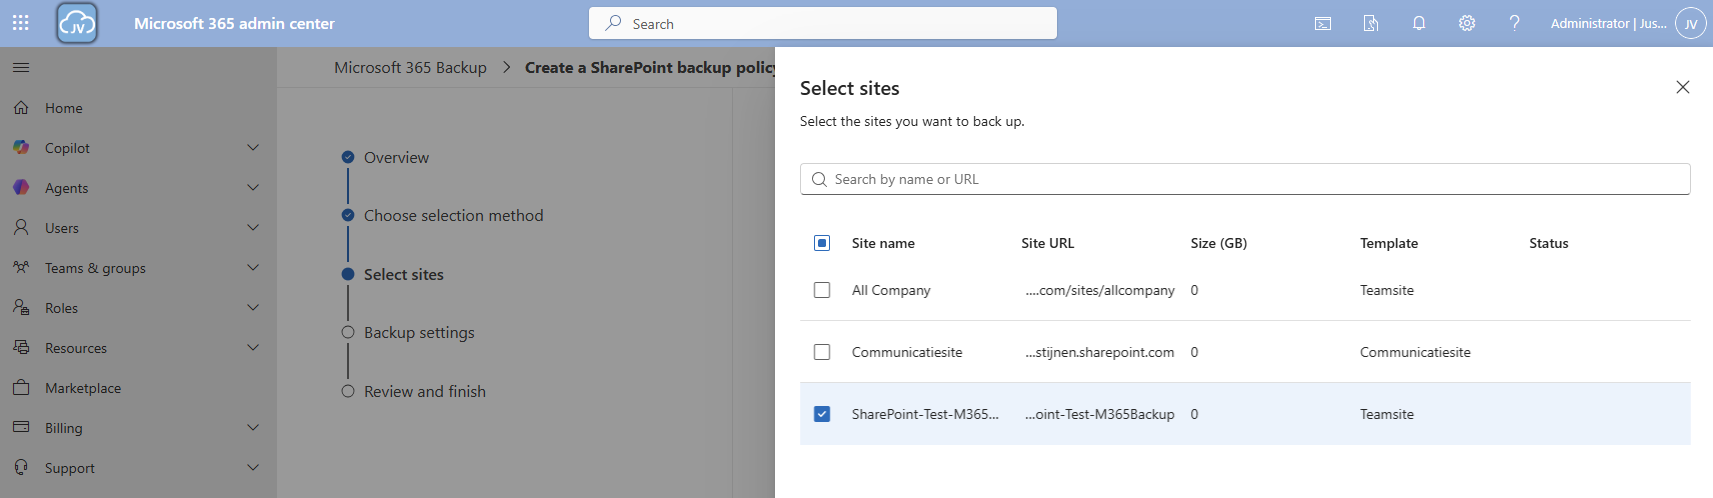This screenshot has height=498, width=1713.
Task: Click the help question mark icon
Action: click(x=1515, y=23)
